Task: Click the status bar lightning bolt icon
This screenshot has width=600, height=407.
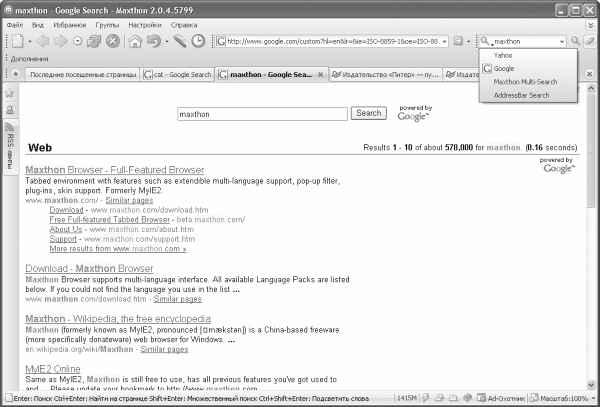Action: [x=426, y=398]
